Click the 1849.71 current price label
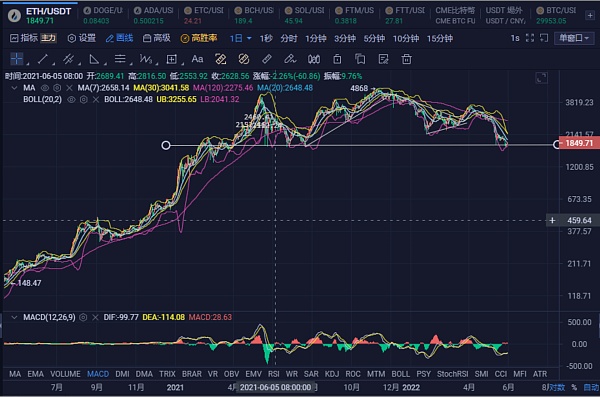This screenshot has width=600, height=397. tap(579, 143)
